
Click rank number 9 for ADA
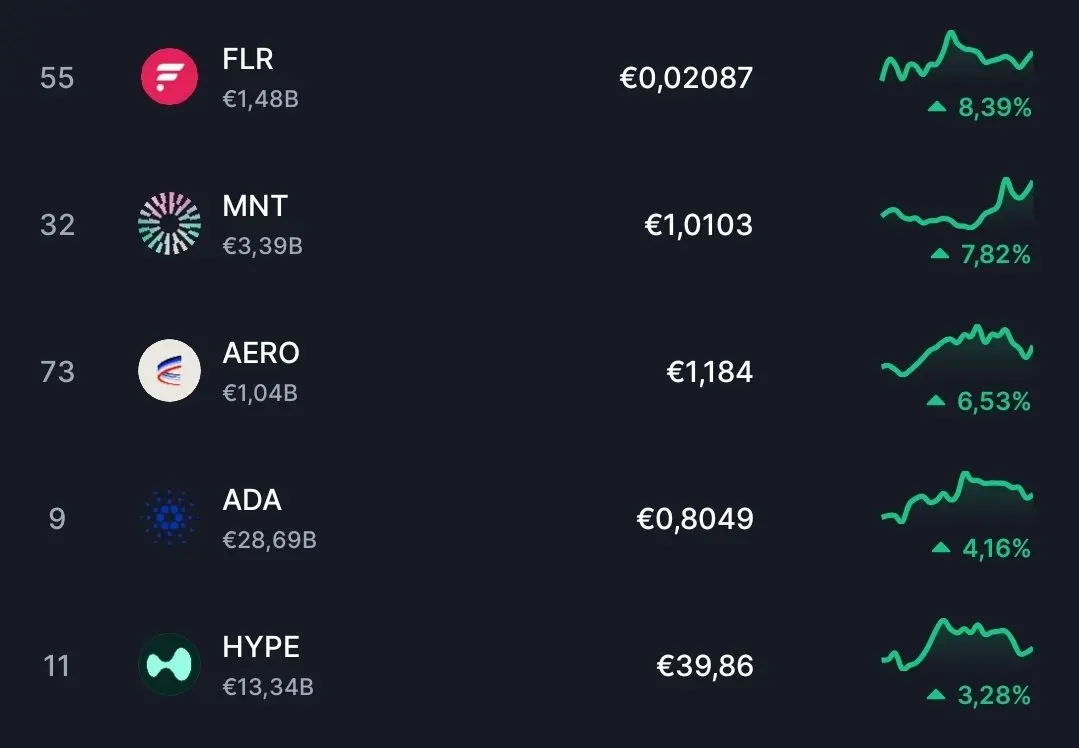coord(57,518)
